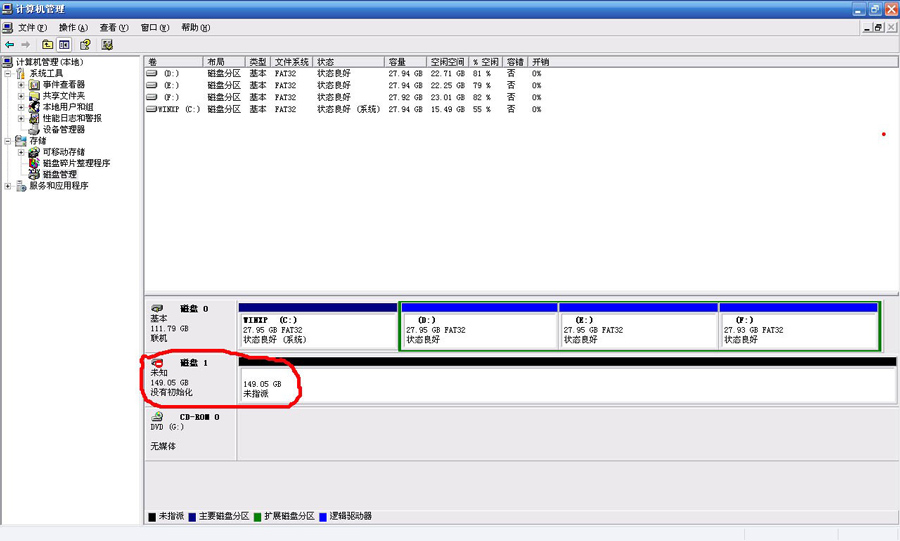Sort by the 容量 column header

(397, 62)
